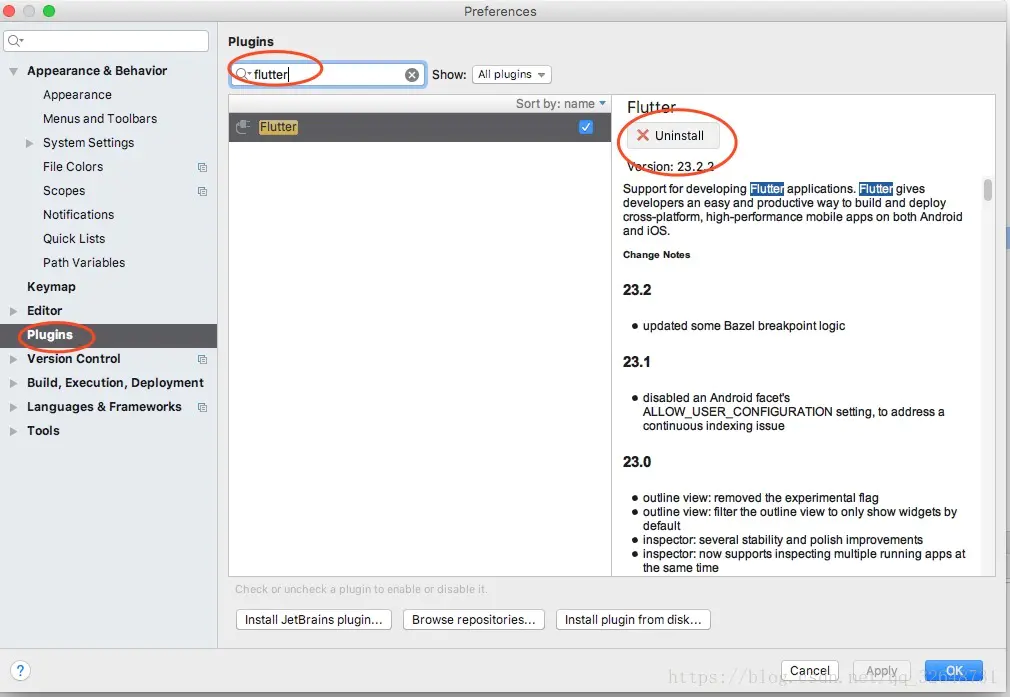Screen dimensions: 1010x697
Task: Click the Languages & Frameworks project-scope icon
Action: pos(202,407)
